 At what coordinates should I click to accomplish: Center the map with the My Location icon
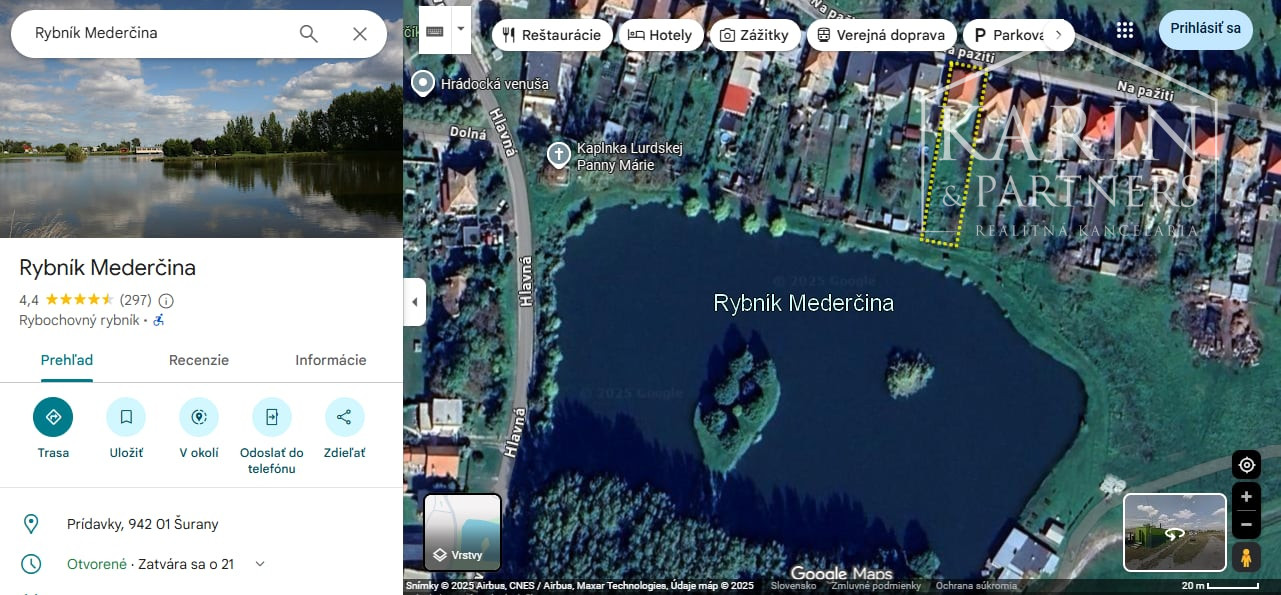coord(1246,465)
